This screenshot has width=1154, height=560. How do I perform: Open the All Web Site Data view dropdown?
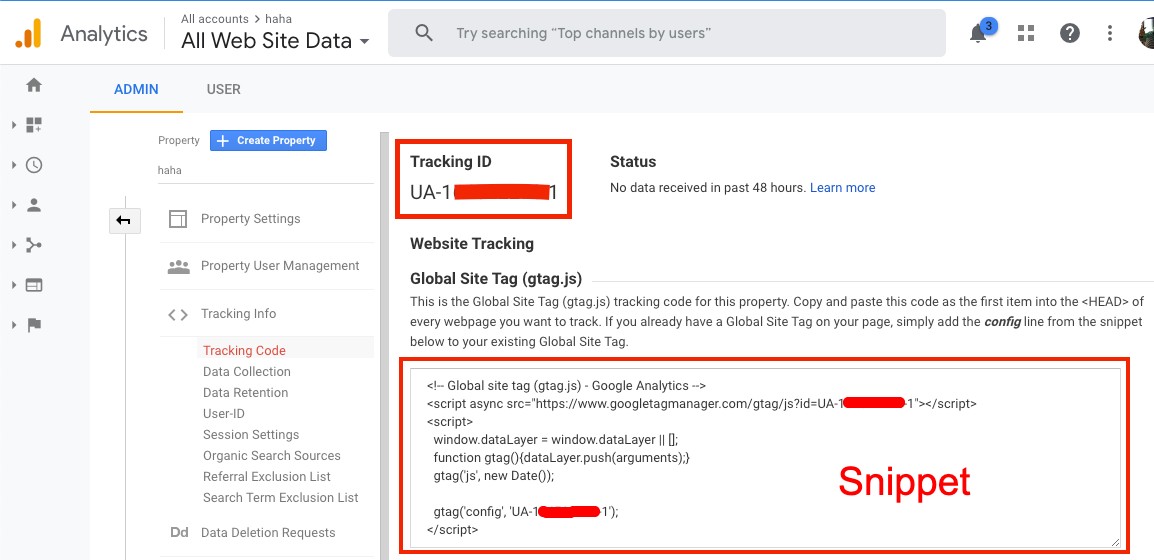[275, 41]
